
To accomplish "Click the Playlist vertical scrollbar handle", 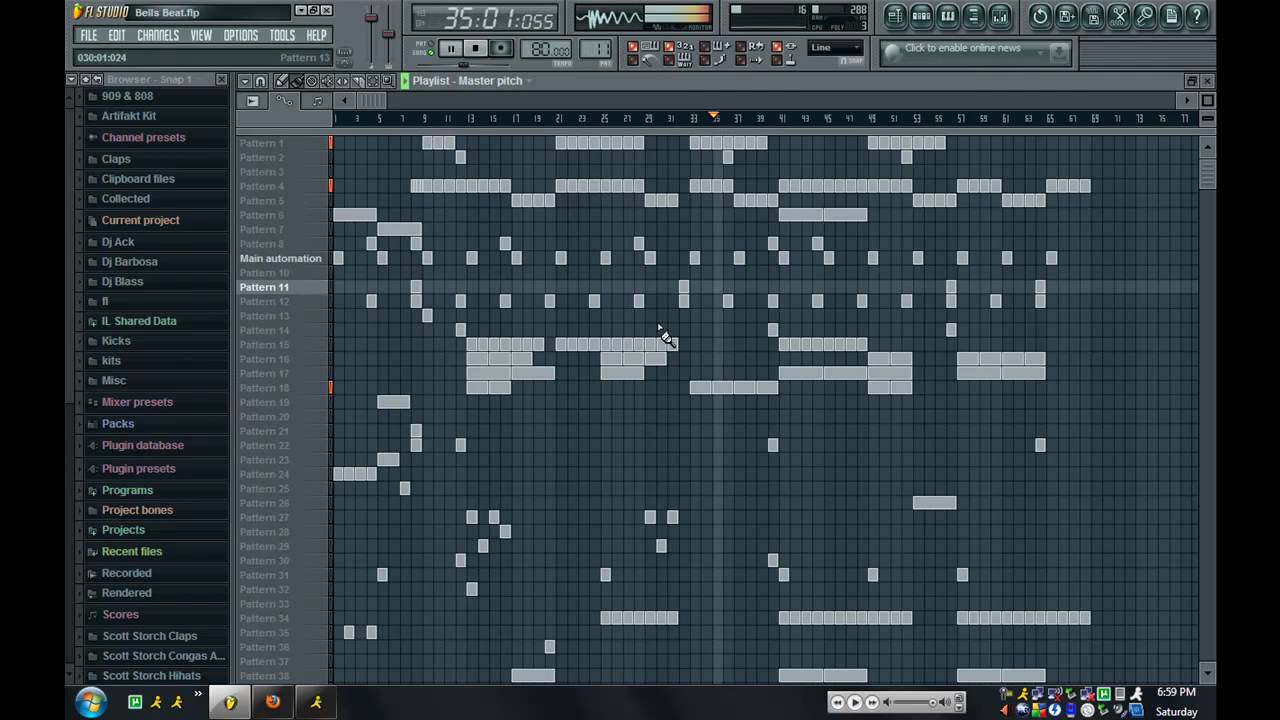I will [x=1207, y=172].
